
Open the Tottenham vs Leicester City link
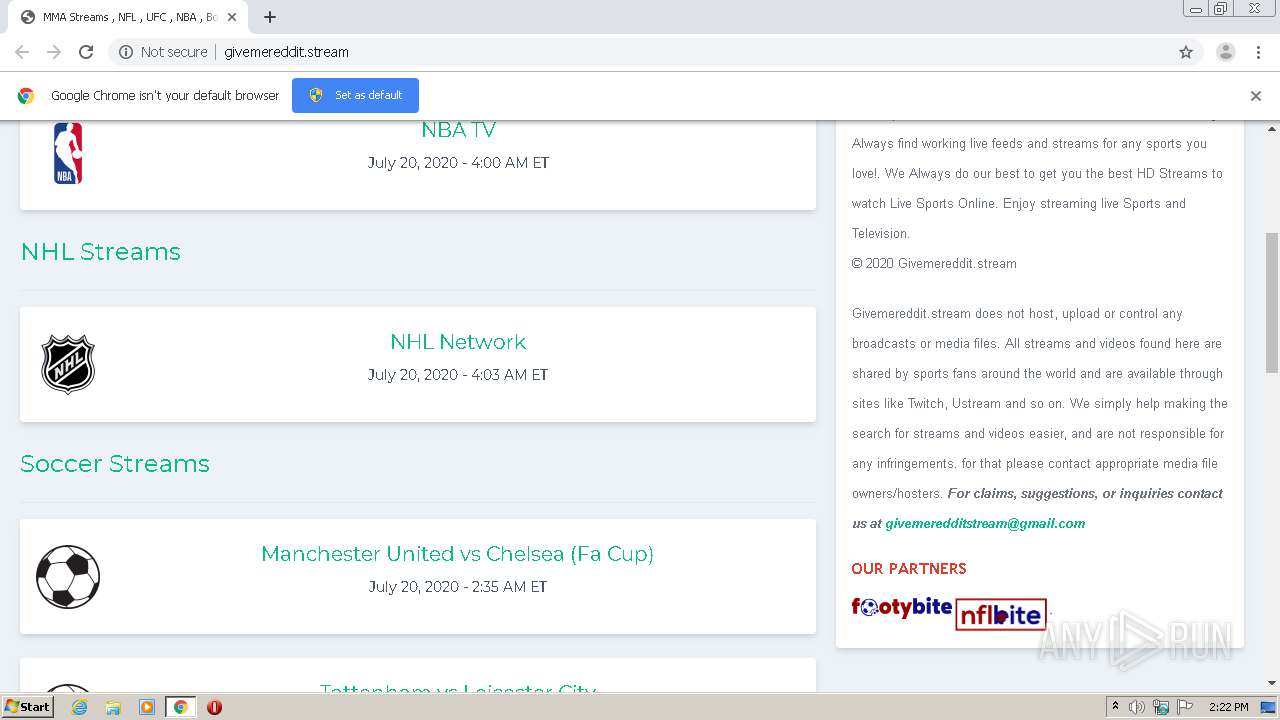(x=458, y=688)
